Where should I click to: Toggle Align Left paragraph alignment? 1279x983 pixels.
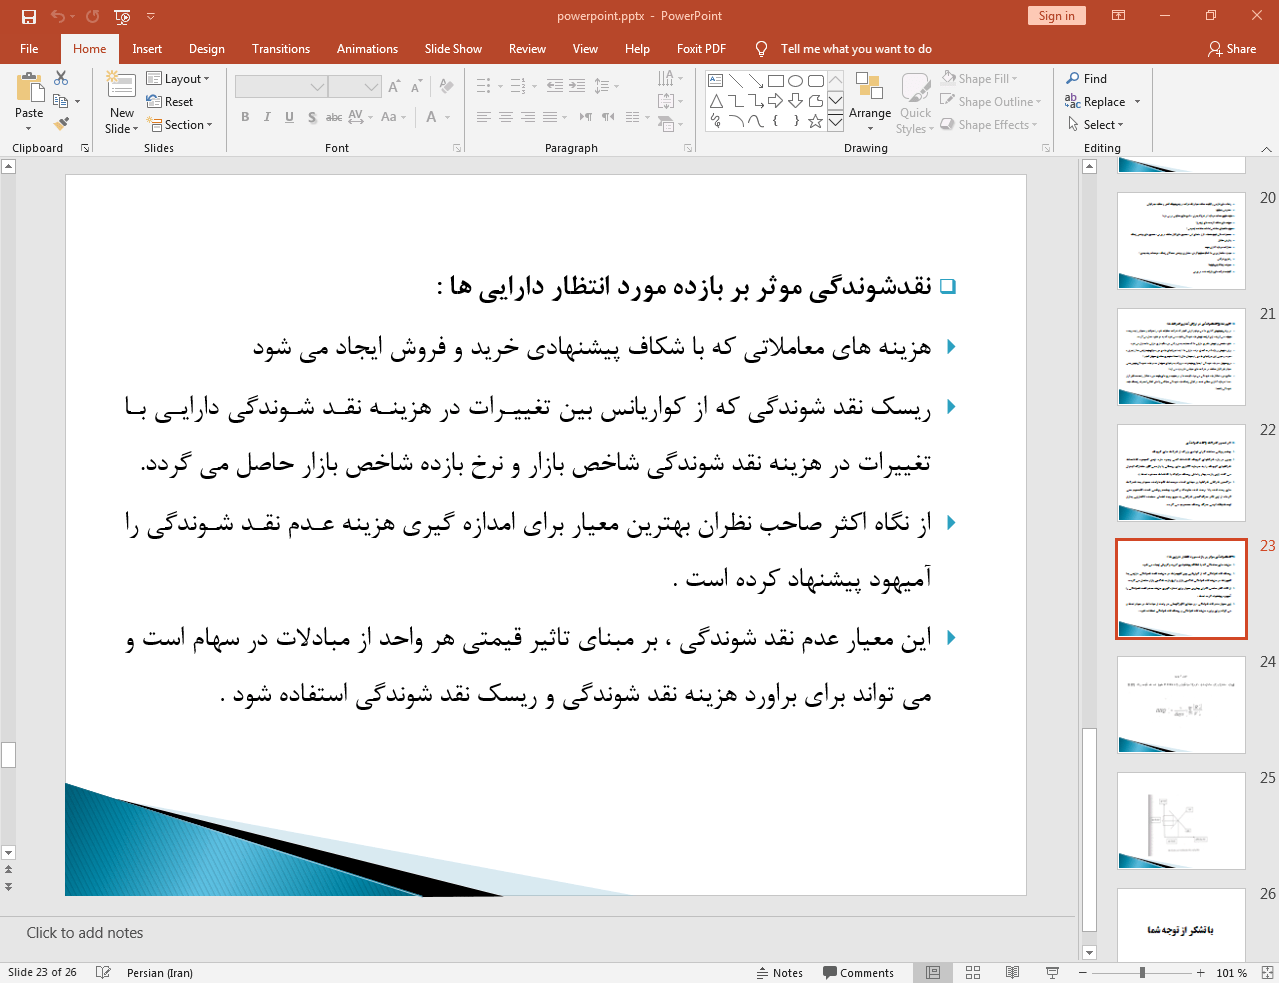click(484, 117)
